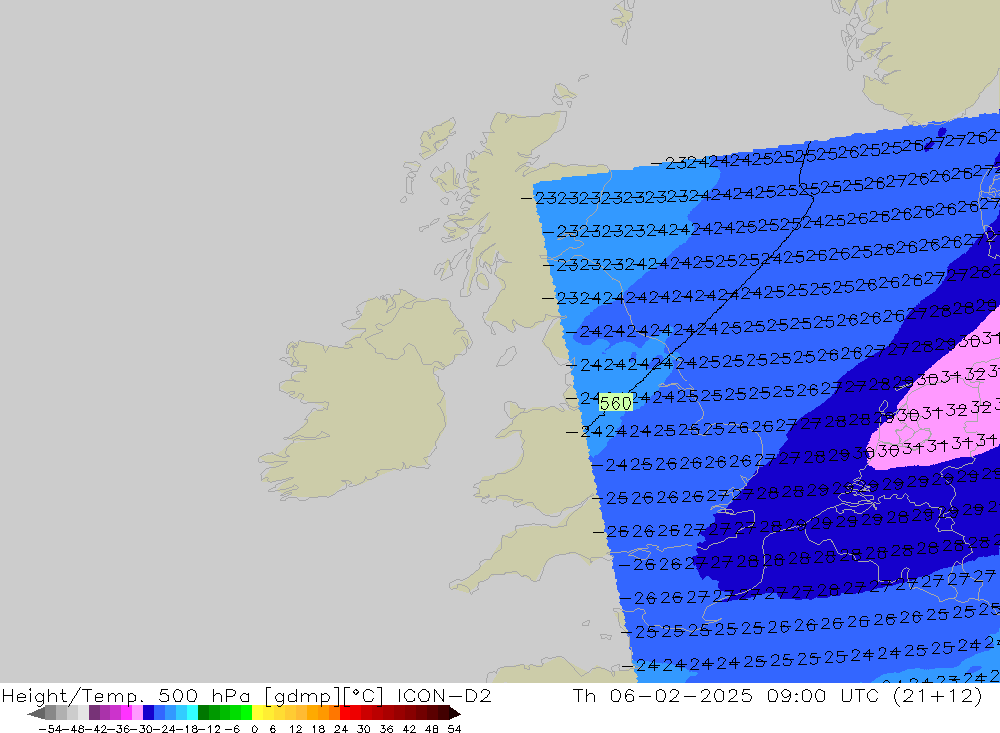Screen dimensions: 1000x733
Task: Click the 0 legend scale value
Action: [x=254, y=729]
